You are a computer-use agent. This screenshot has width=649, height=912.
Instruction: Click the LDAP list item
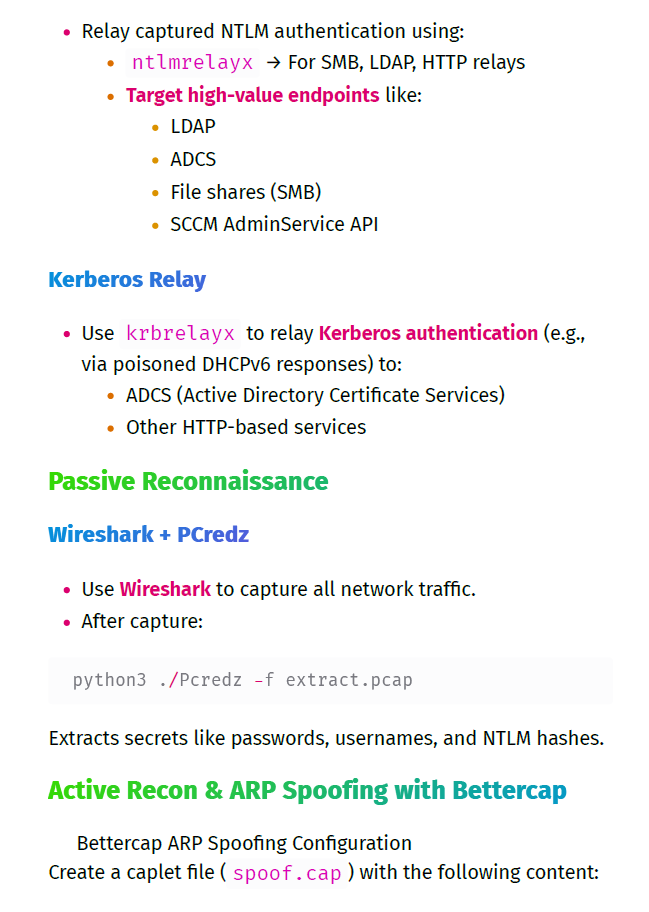point(193,126)
